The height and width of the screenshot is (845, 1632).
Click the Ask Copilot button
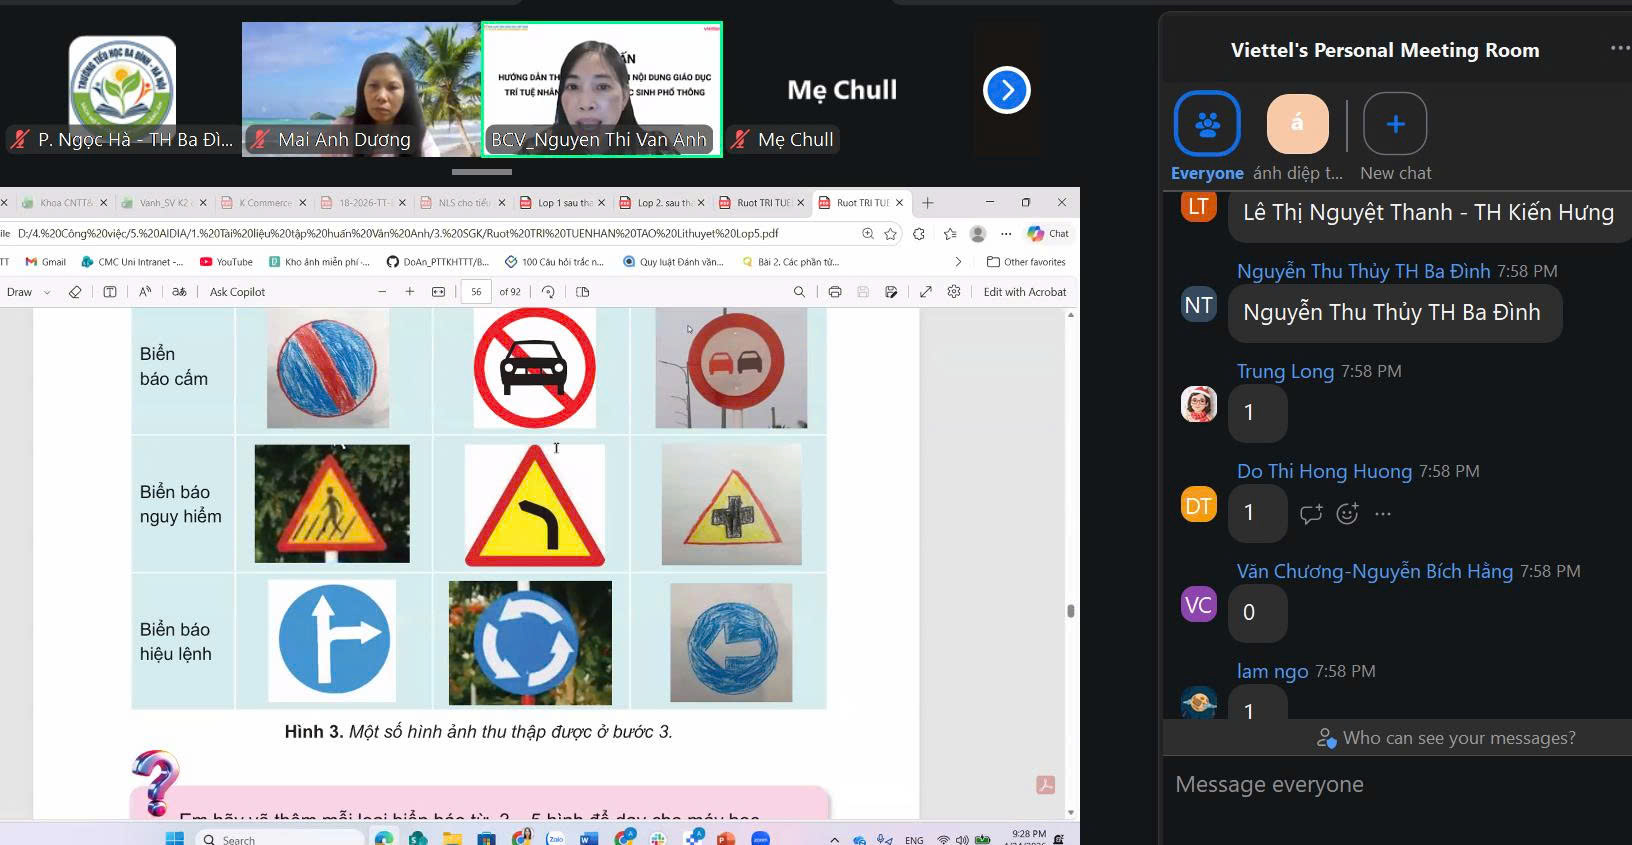coord(237,292)
